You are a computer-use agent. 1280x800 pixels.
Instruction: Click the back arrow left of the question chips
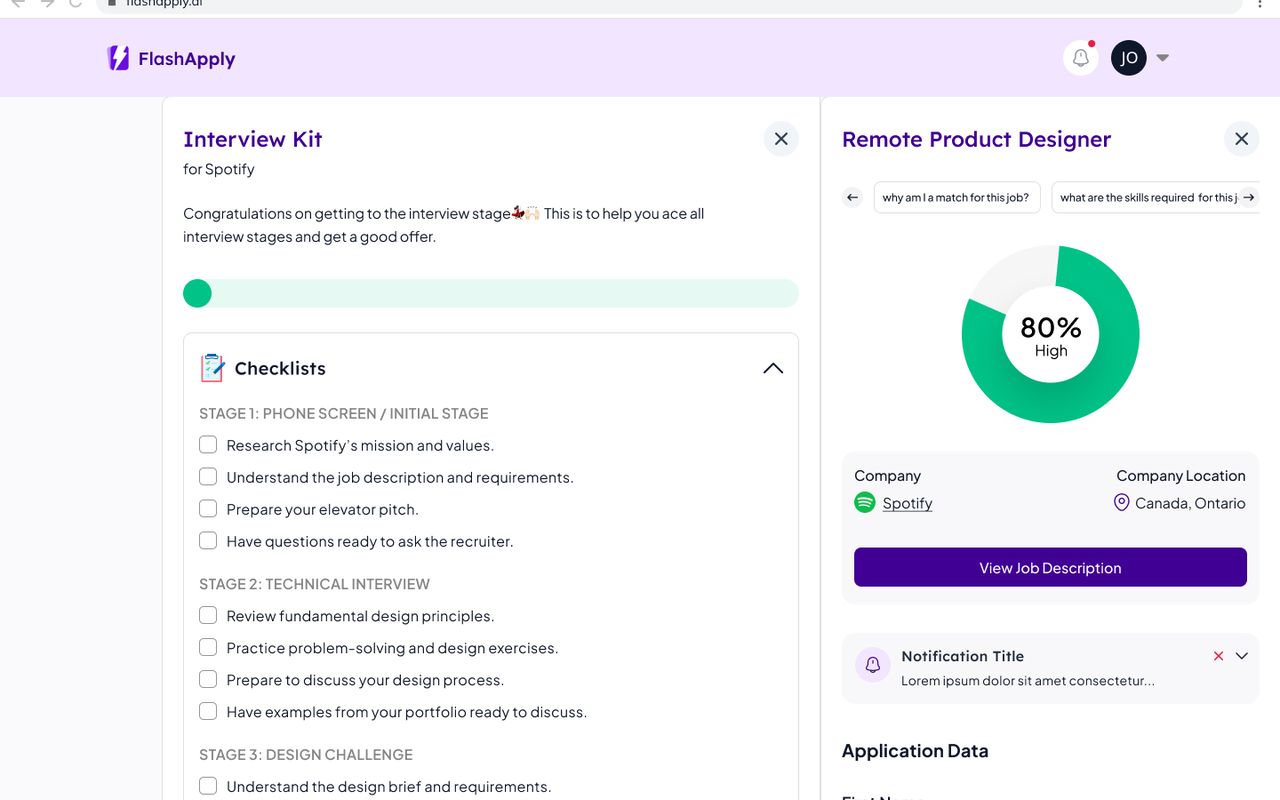(x=852, y=197)
